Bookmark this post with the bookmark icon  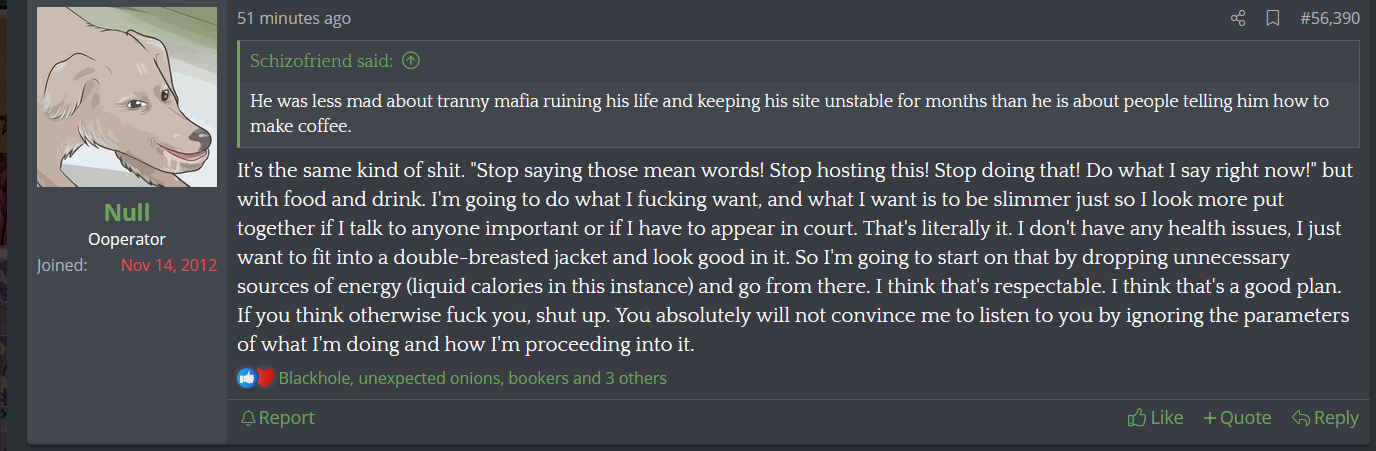(x=1272, y=18)
